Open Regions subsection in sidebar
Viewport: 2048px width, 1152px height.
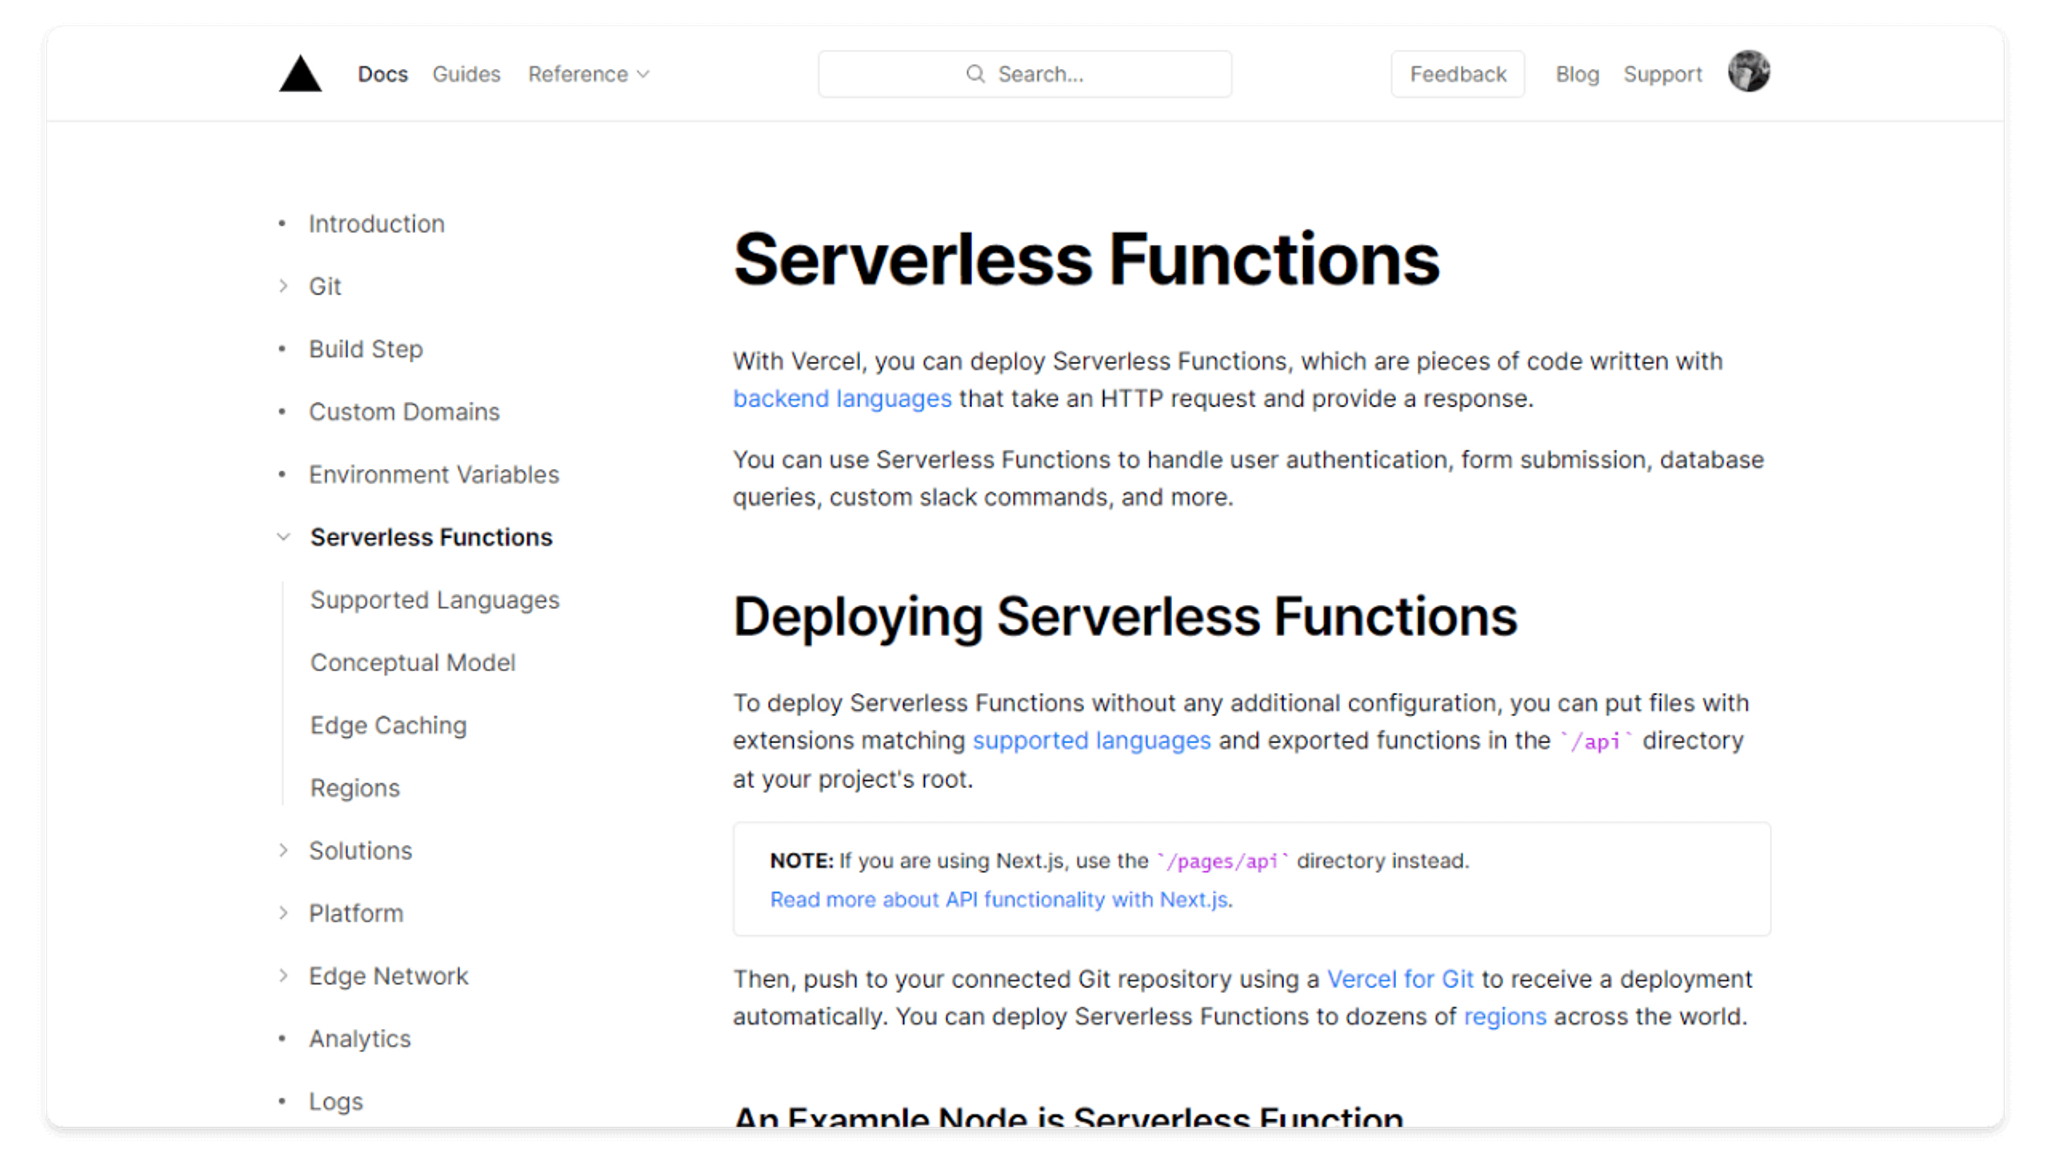(355, 788)
